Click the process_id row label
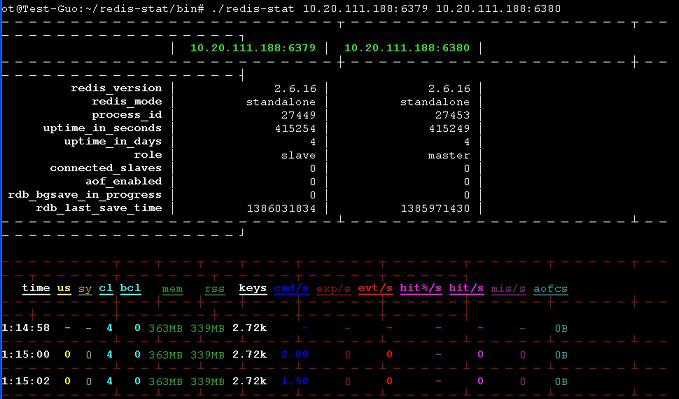Viewport: 679px width, 399px height. tap(127, 115)
